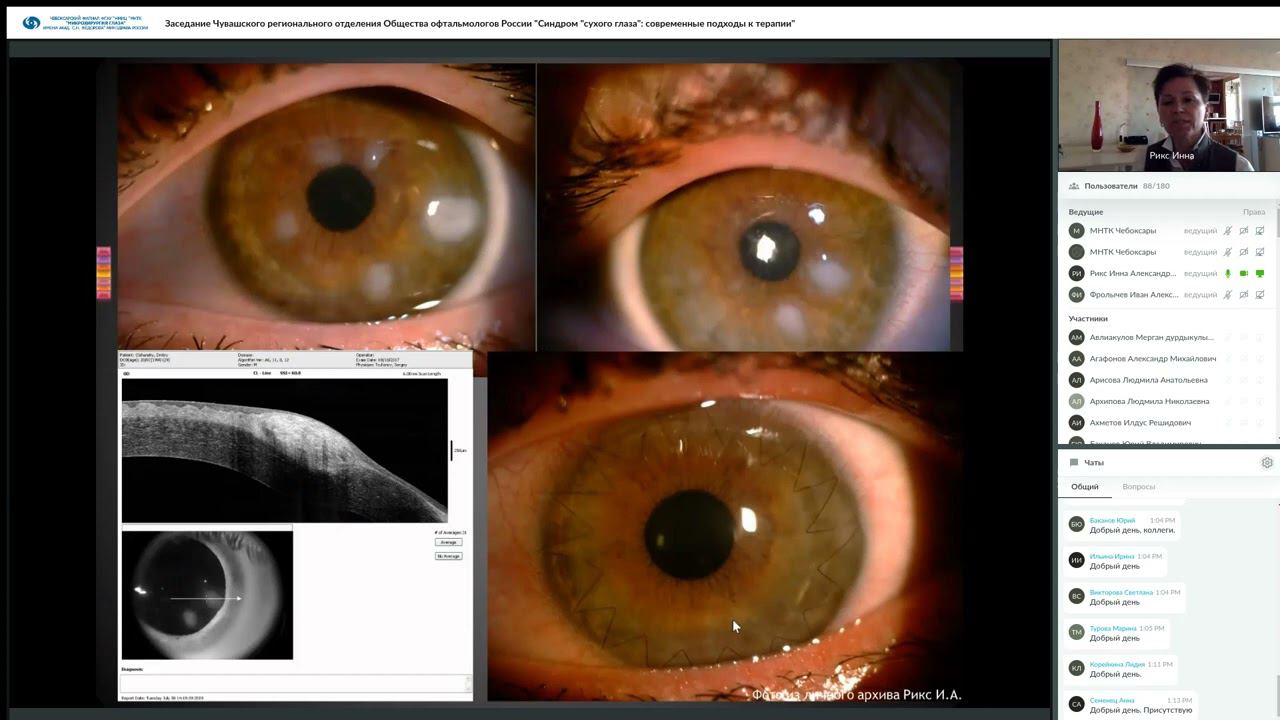Click the Участники section heading
The image size is (1280, 720).
point(1088,319)
